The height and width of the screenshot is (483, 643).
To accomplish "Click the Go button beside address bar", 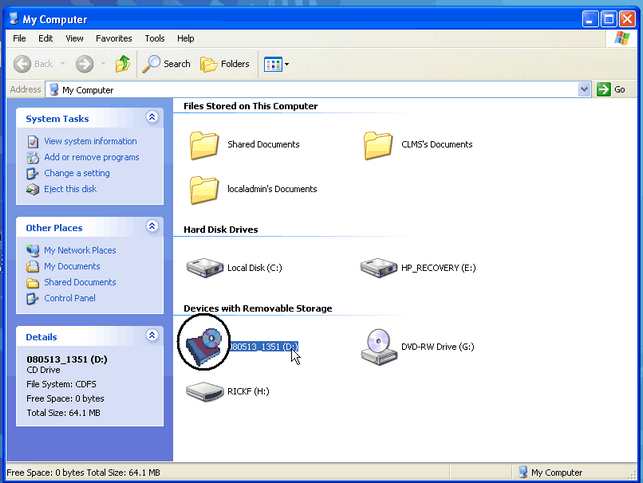I will (x=611, y=90).
